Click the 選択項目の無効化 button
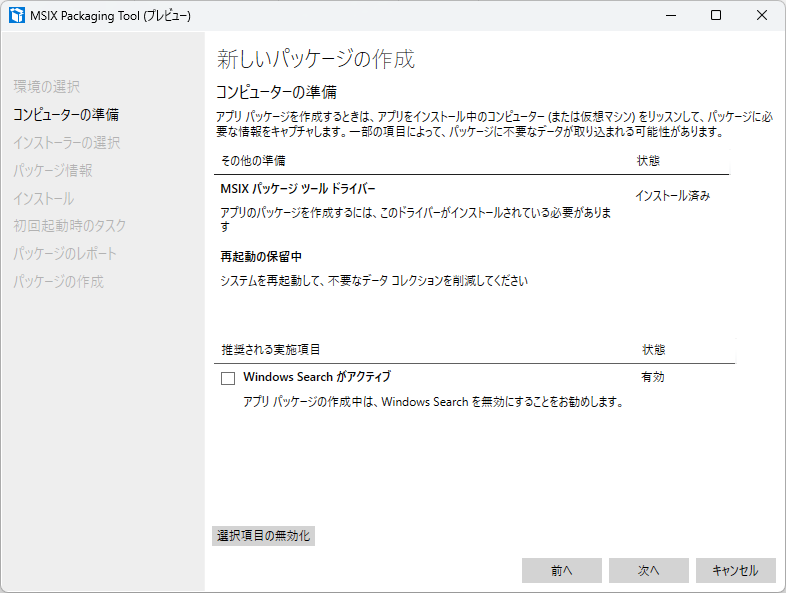The image size is (786, 593). 263,536
